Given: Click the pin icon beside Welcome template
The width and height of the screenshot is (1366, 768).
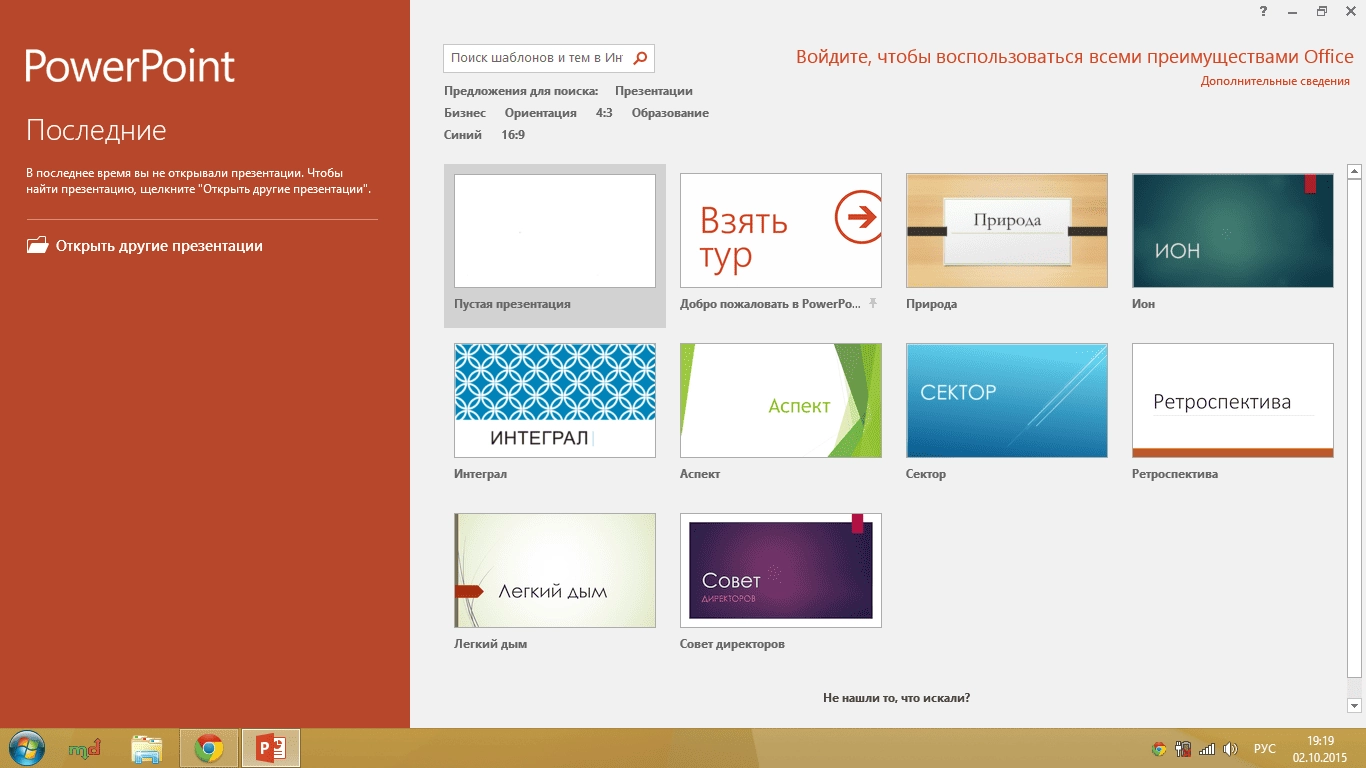Looking at the screenshot, I should pyautogui.click(x=872, y=303).
